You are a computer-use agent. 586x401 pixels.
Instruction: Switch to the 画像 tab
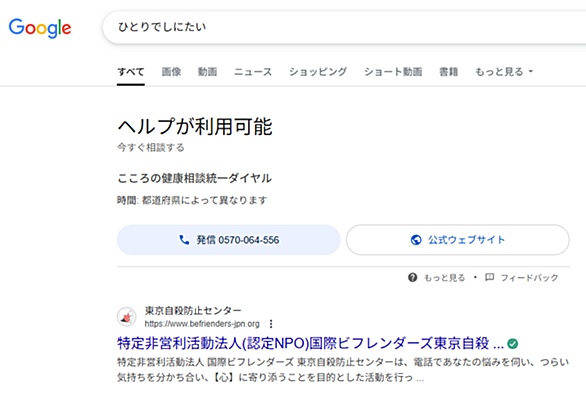[x=172, y=71]
